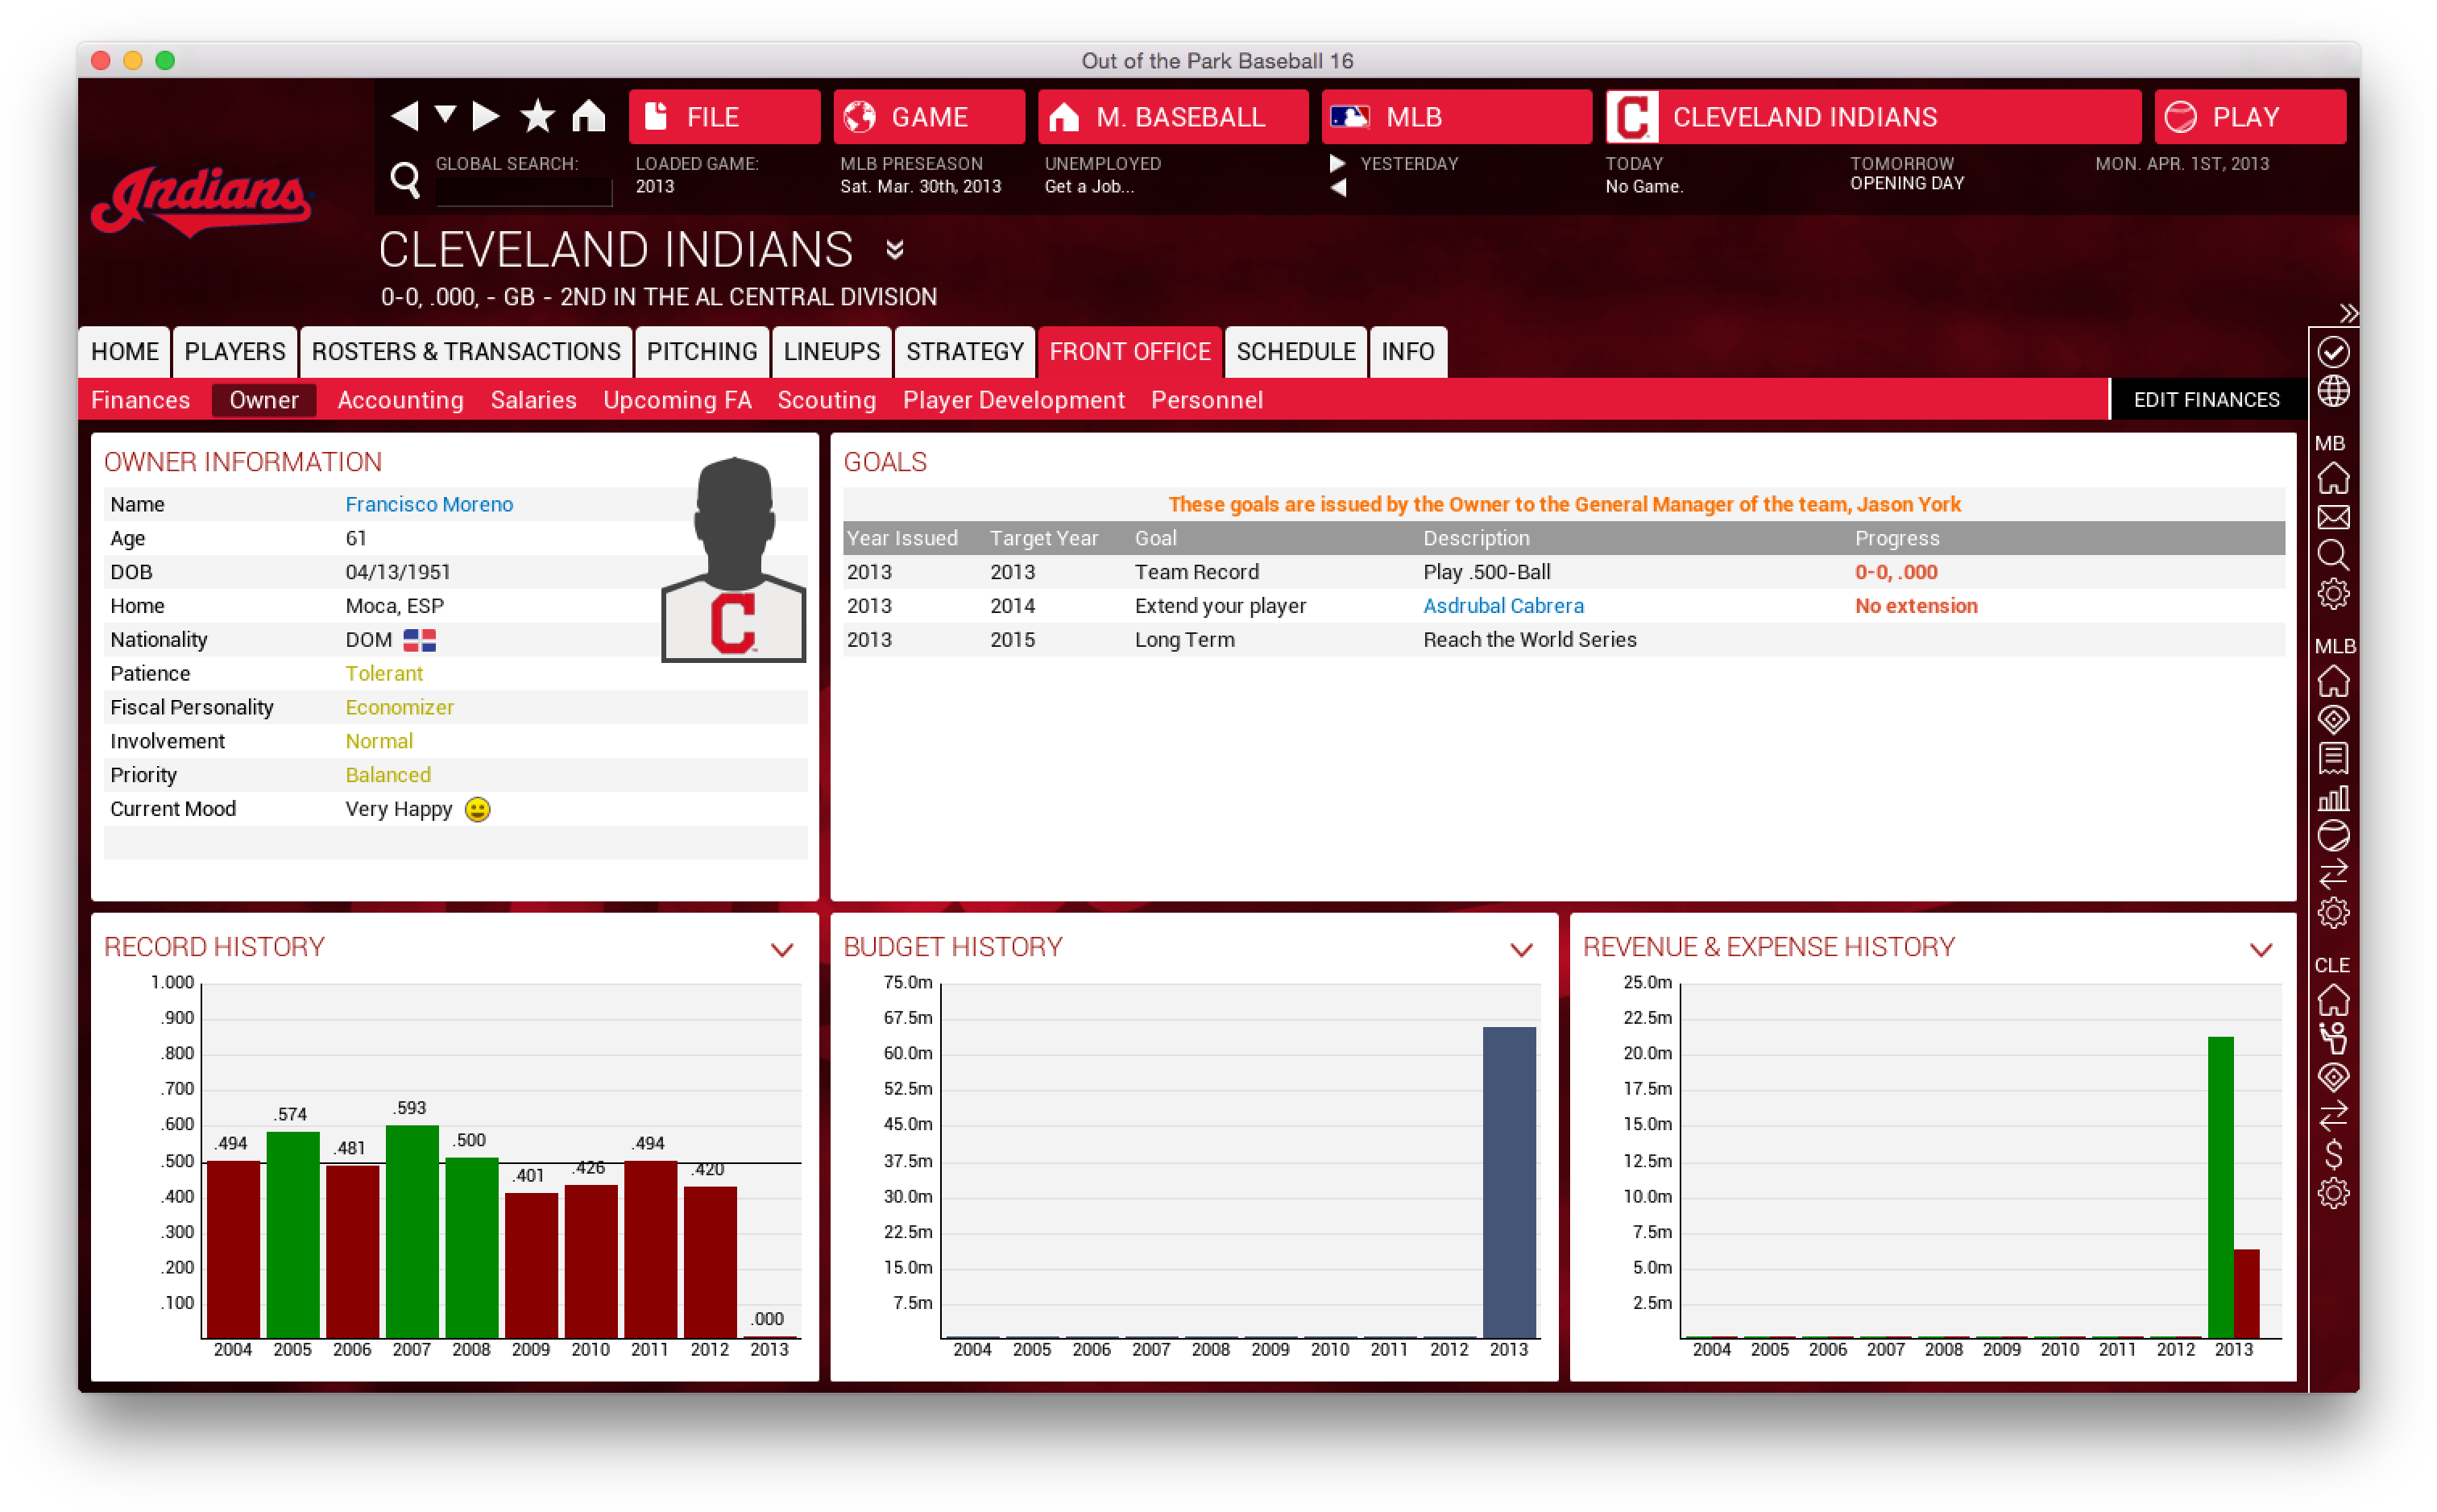Open the gear settings icon under MB
This screenshot has width=2437, height=1512.
(2332, 594)
